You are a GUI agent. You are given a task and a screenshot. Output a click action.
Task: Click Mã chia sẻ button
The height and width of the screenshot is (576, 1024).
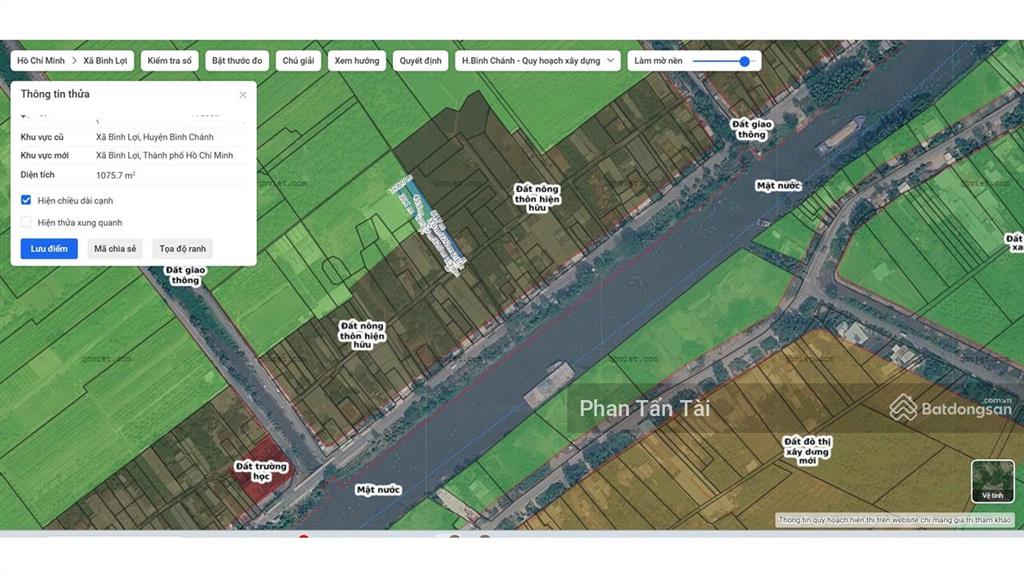pyautogui.click(x=115, y=248)
